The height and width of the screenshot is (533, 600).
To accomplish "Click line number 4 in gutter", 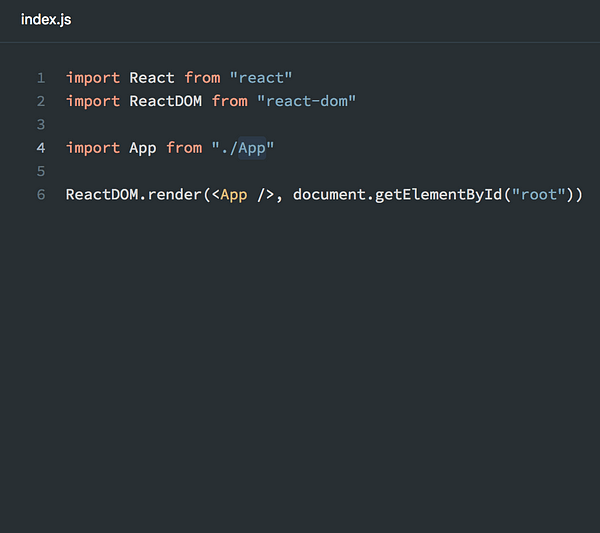I will [41, 148].
